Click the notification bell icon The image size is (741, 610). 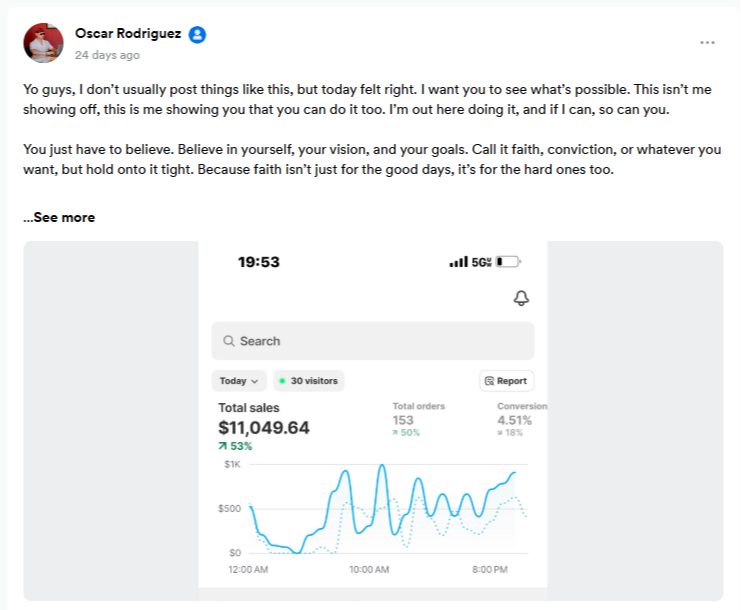tap(520, 299)
